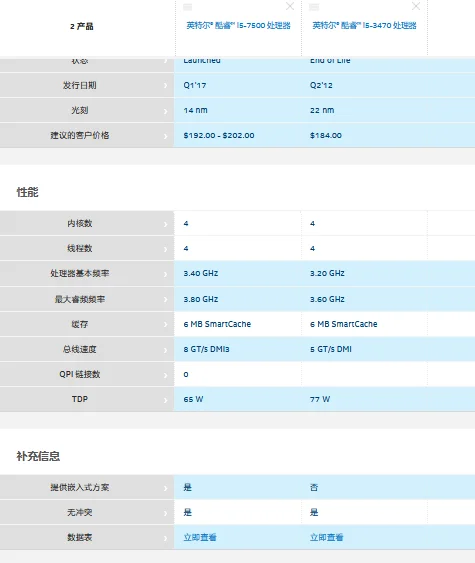Click the 8 GT/s DMI3 bus speed value
This screenshot has width=475, height=563.
coord(206,349)
